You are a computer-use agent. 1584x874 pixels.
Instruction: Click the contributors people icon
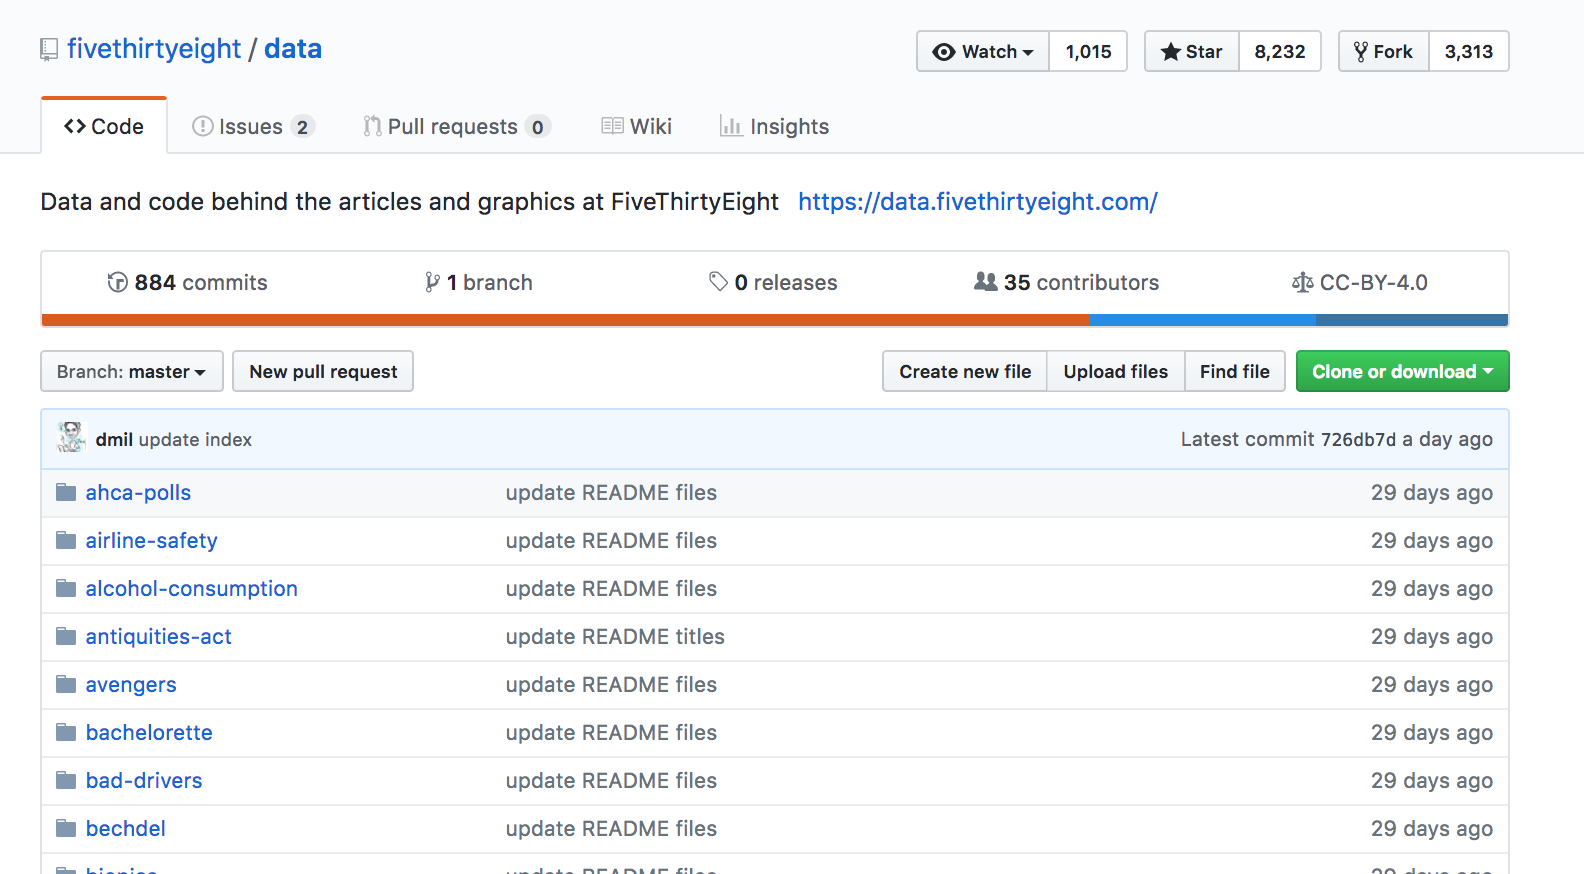click(x=986, y=282)
